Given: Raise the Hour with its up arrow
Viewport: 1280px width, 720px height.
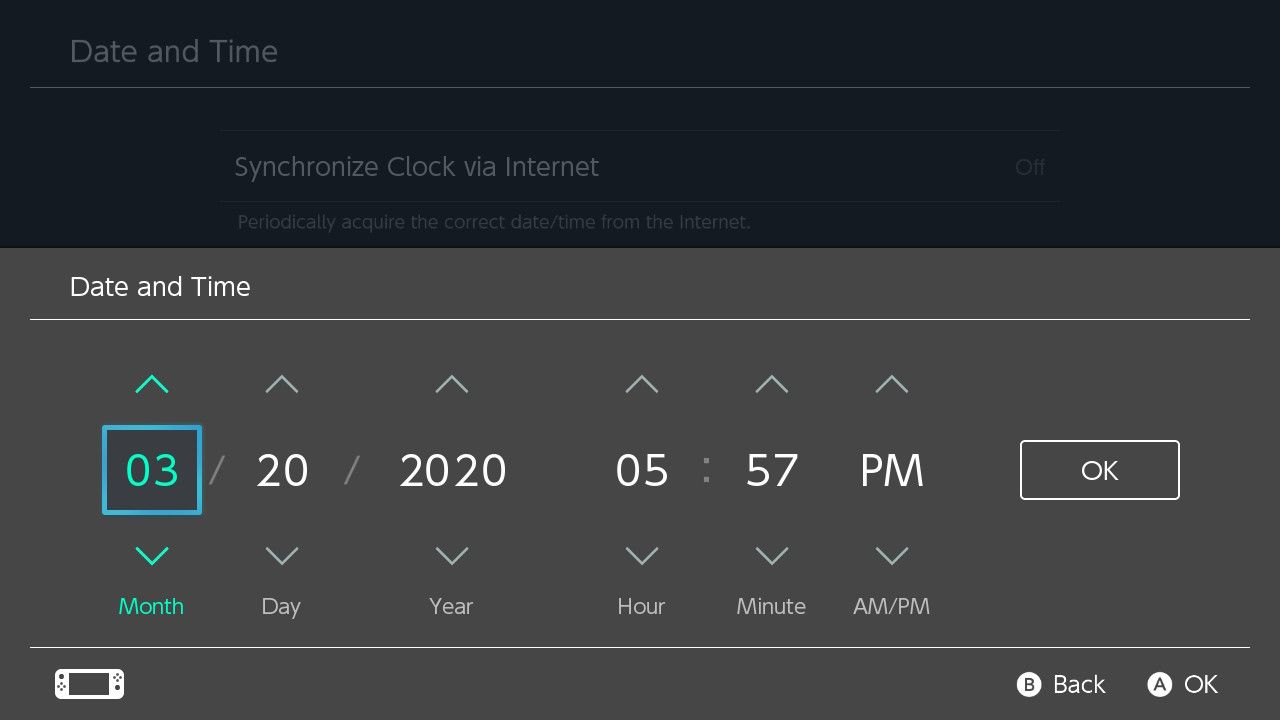Looking at the screenshot, I should [642, 384].
